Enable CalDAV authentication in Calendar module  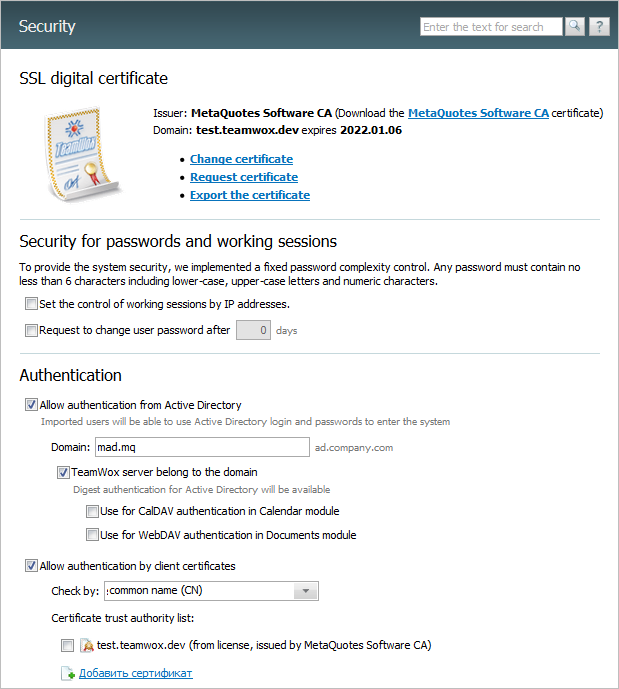coord(92,511)
